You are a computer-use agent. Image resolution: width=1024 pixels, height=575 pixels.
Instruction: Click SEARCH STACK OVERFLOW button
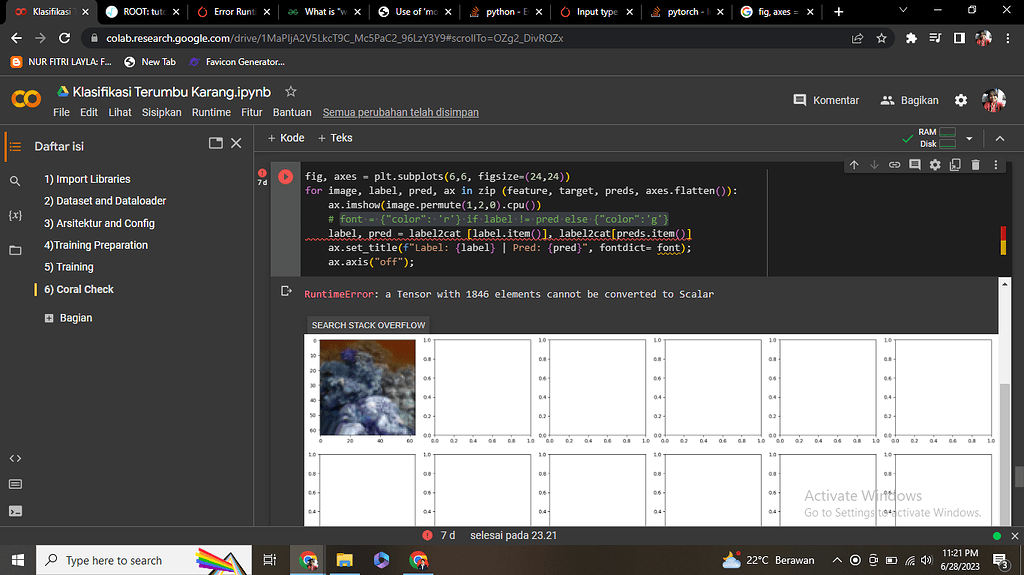point(368,325)
